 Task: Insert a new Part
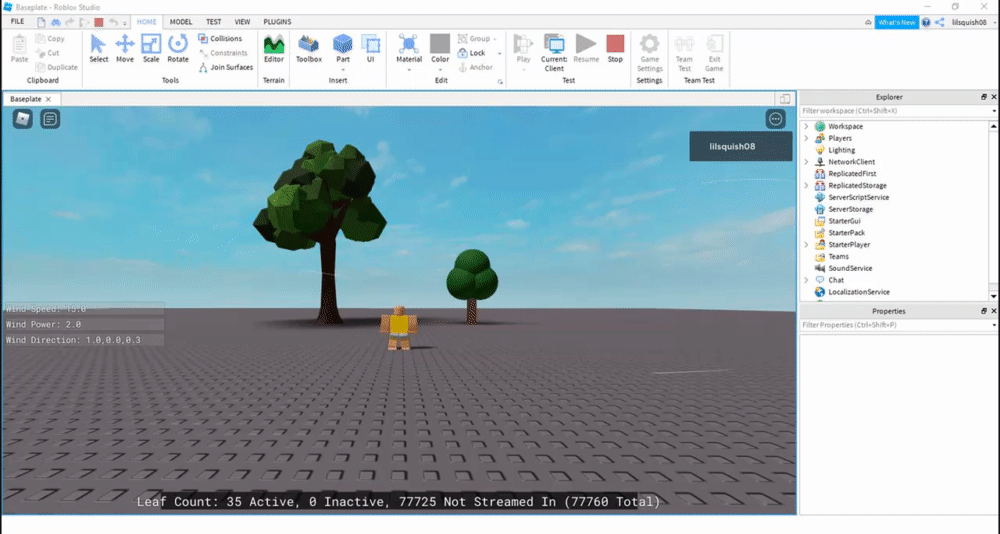342,48
